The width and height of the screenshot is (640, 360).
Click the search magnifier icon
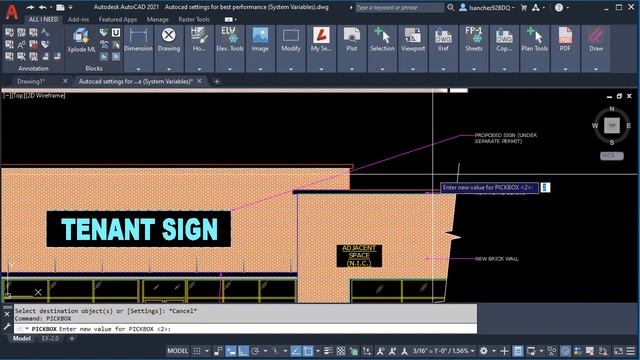tap(451, 7)
